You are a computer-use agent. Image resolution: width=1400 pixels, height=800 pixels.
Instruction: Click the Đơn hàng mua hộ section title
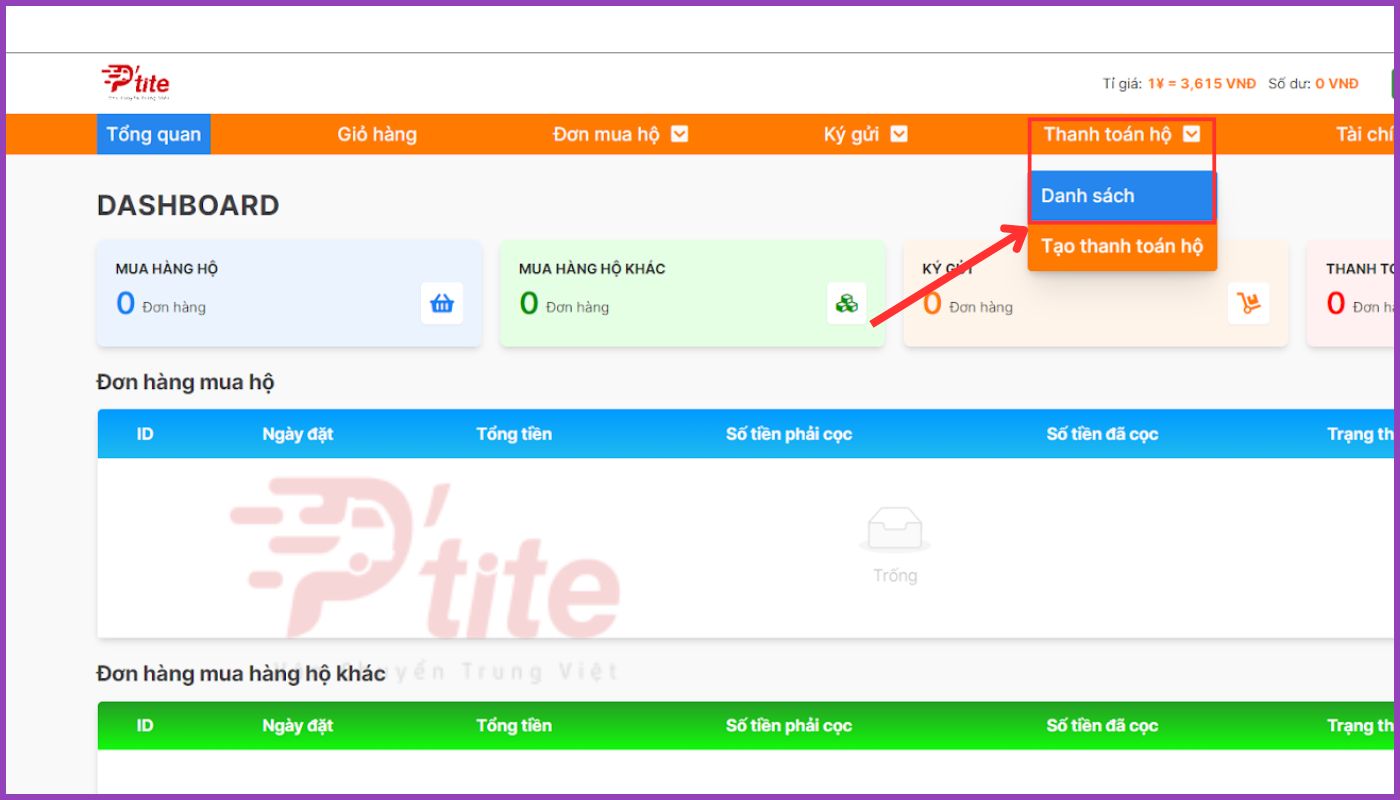(x=186, y=382)
